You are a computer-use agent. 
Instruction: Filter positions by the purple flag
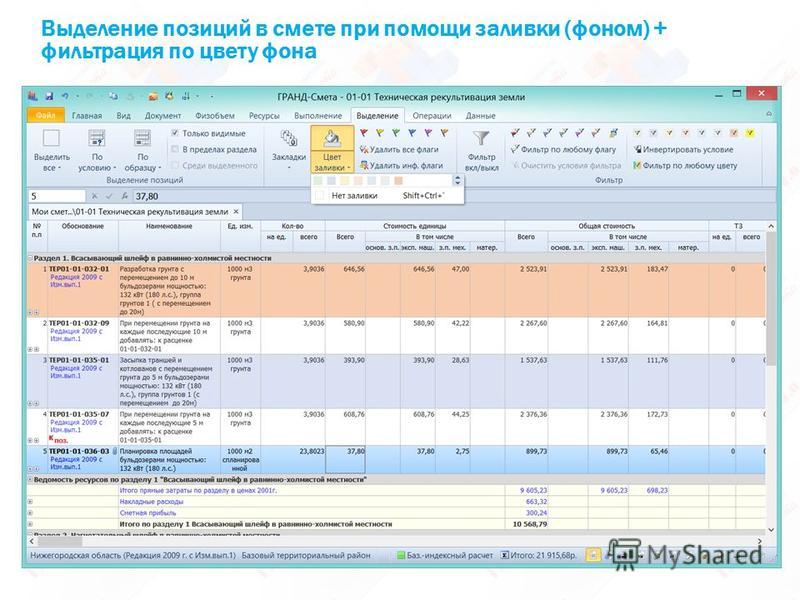(x=580, y=133)
